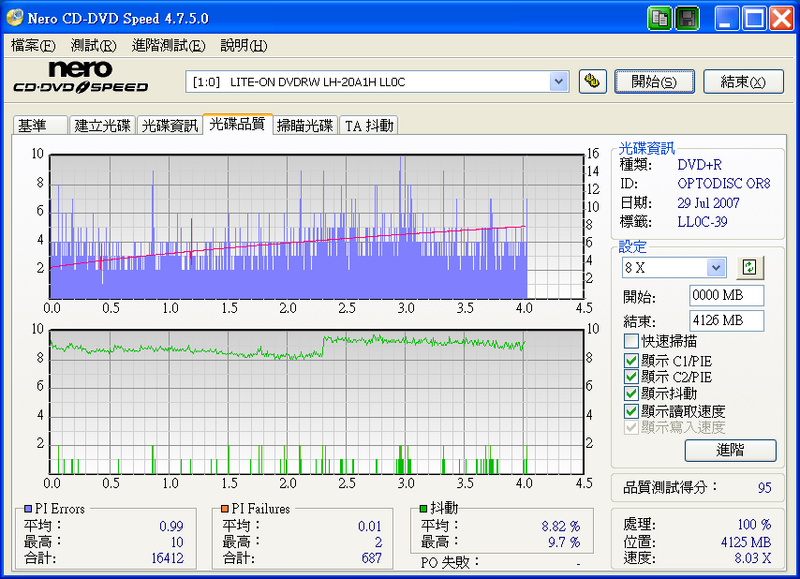Minimize the Nero CD-DVD Speed window
Screen dimensions: 800x579
click(x=726, y=19)
